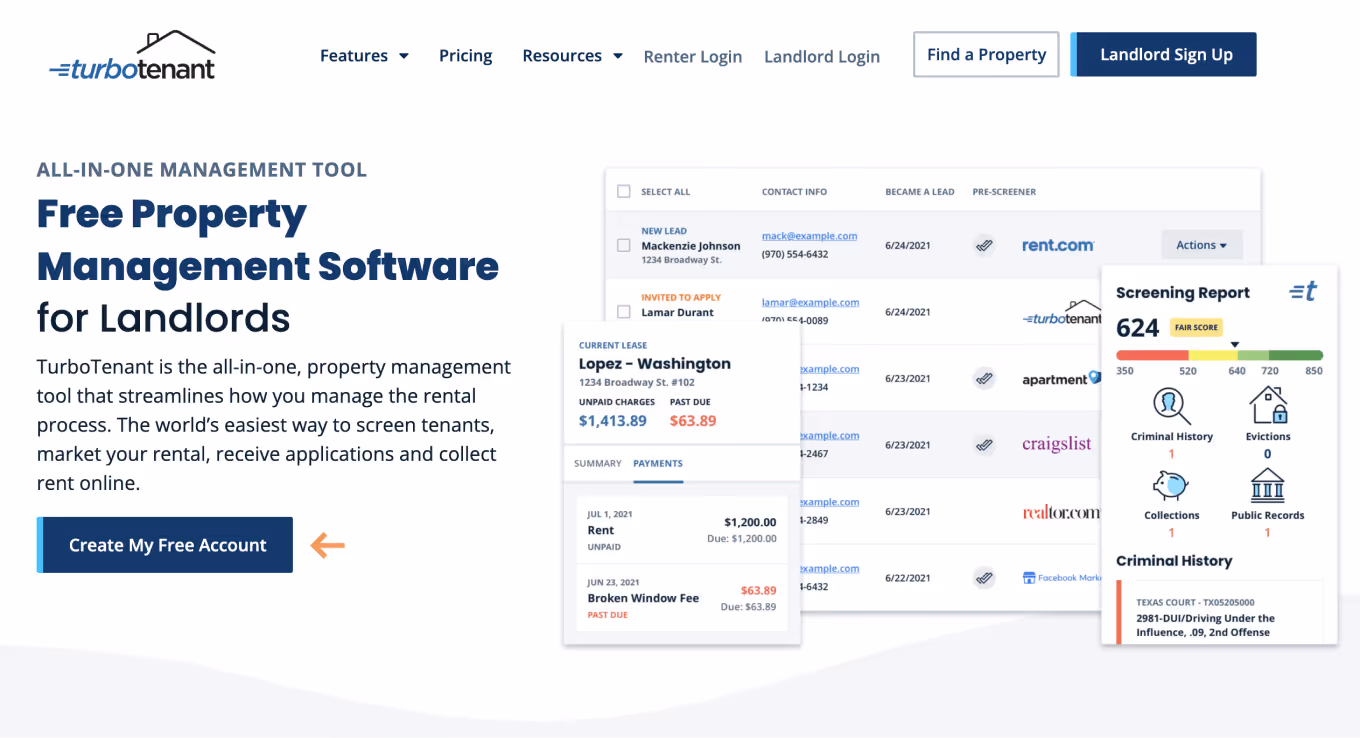
Task: Check the Mackenzie Johnson lead checkbox
Action: pos(624,245)
